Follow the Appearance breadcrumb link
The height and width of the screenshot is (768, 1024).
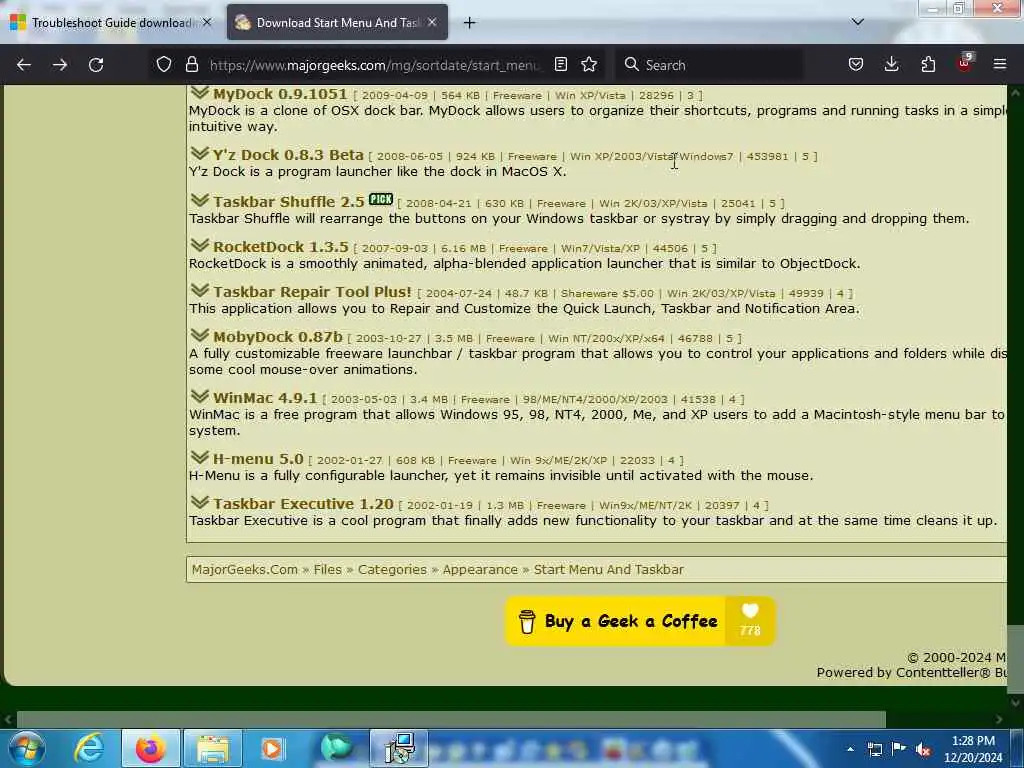point(480,569)
